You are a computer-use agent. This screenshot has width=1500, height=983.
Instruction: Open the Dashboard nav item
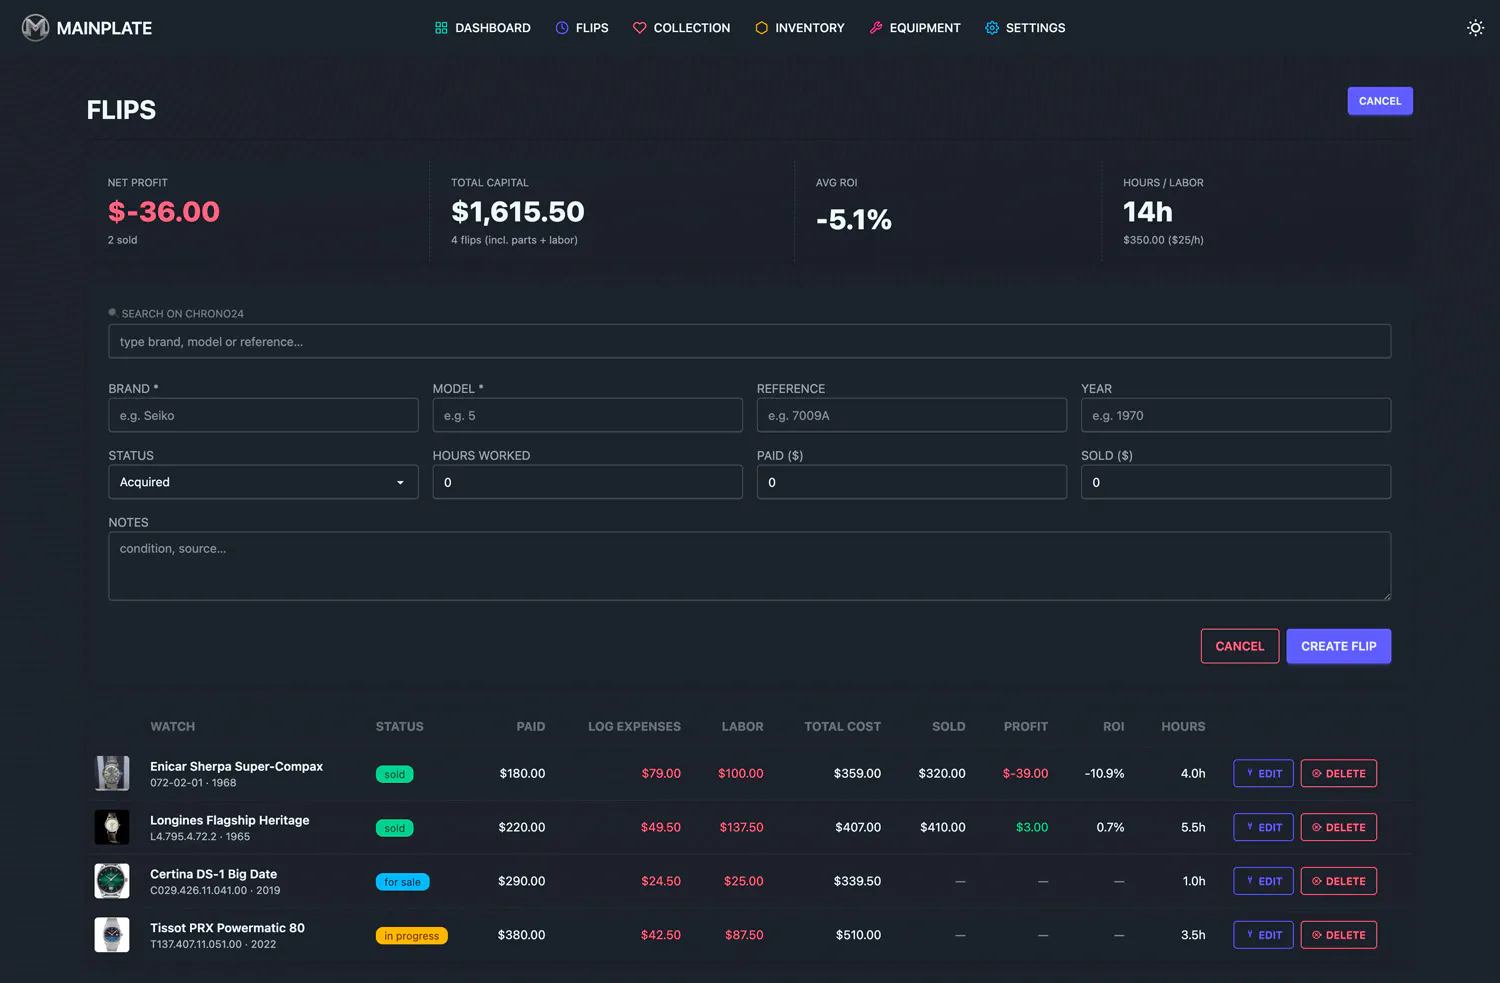483,28
